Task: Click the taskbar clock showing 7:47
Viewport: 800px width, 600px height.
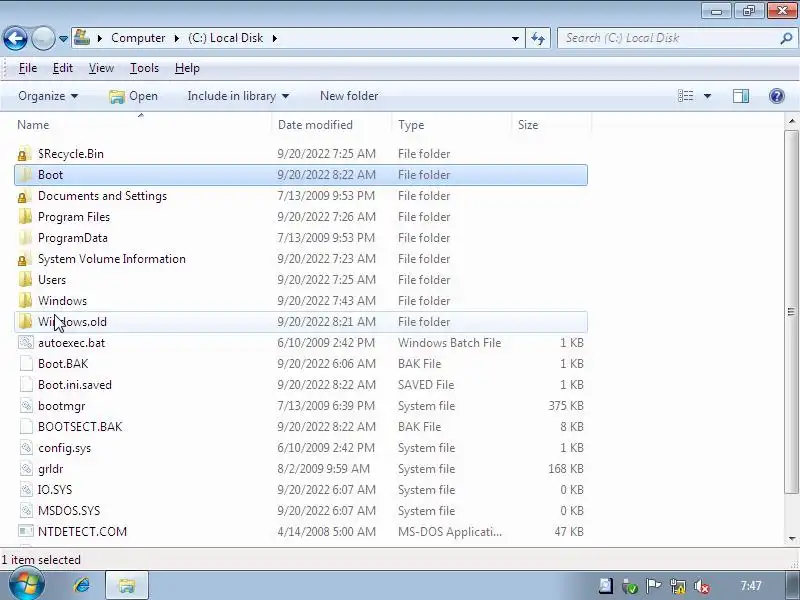Action: (751, 585)
